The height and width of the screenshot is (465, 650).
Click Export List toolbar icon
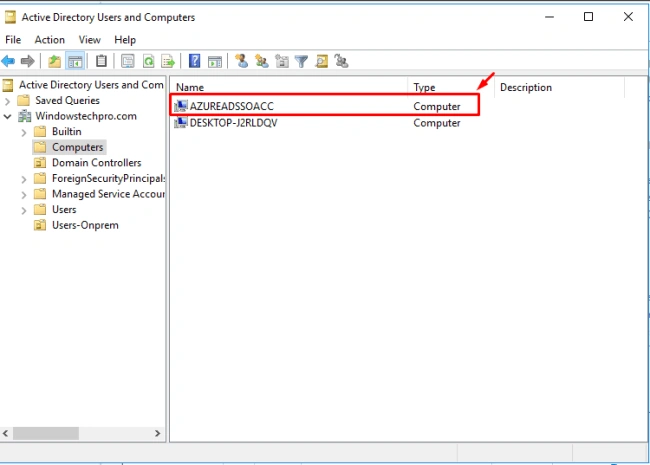pyautogui.click(x=168, y=61)
